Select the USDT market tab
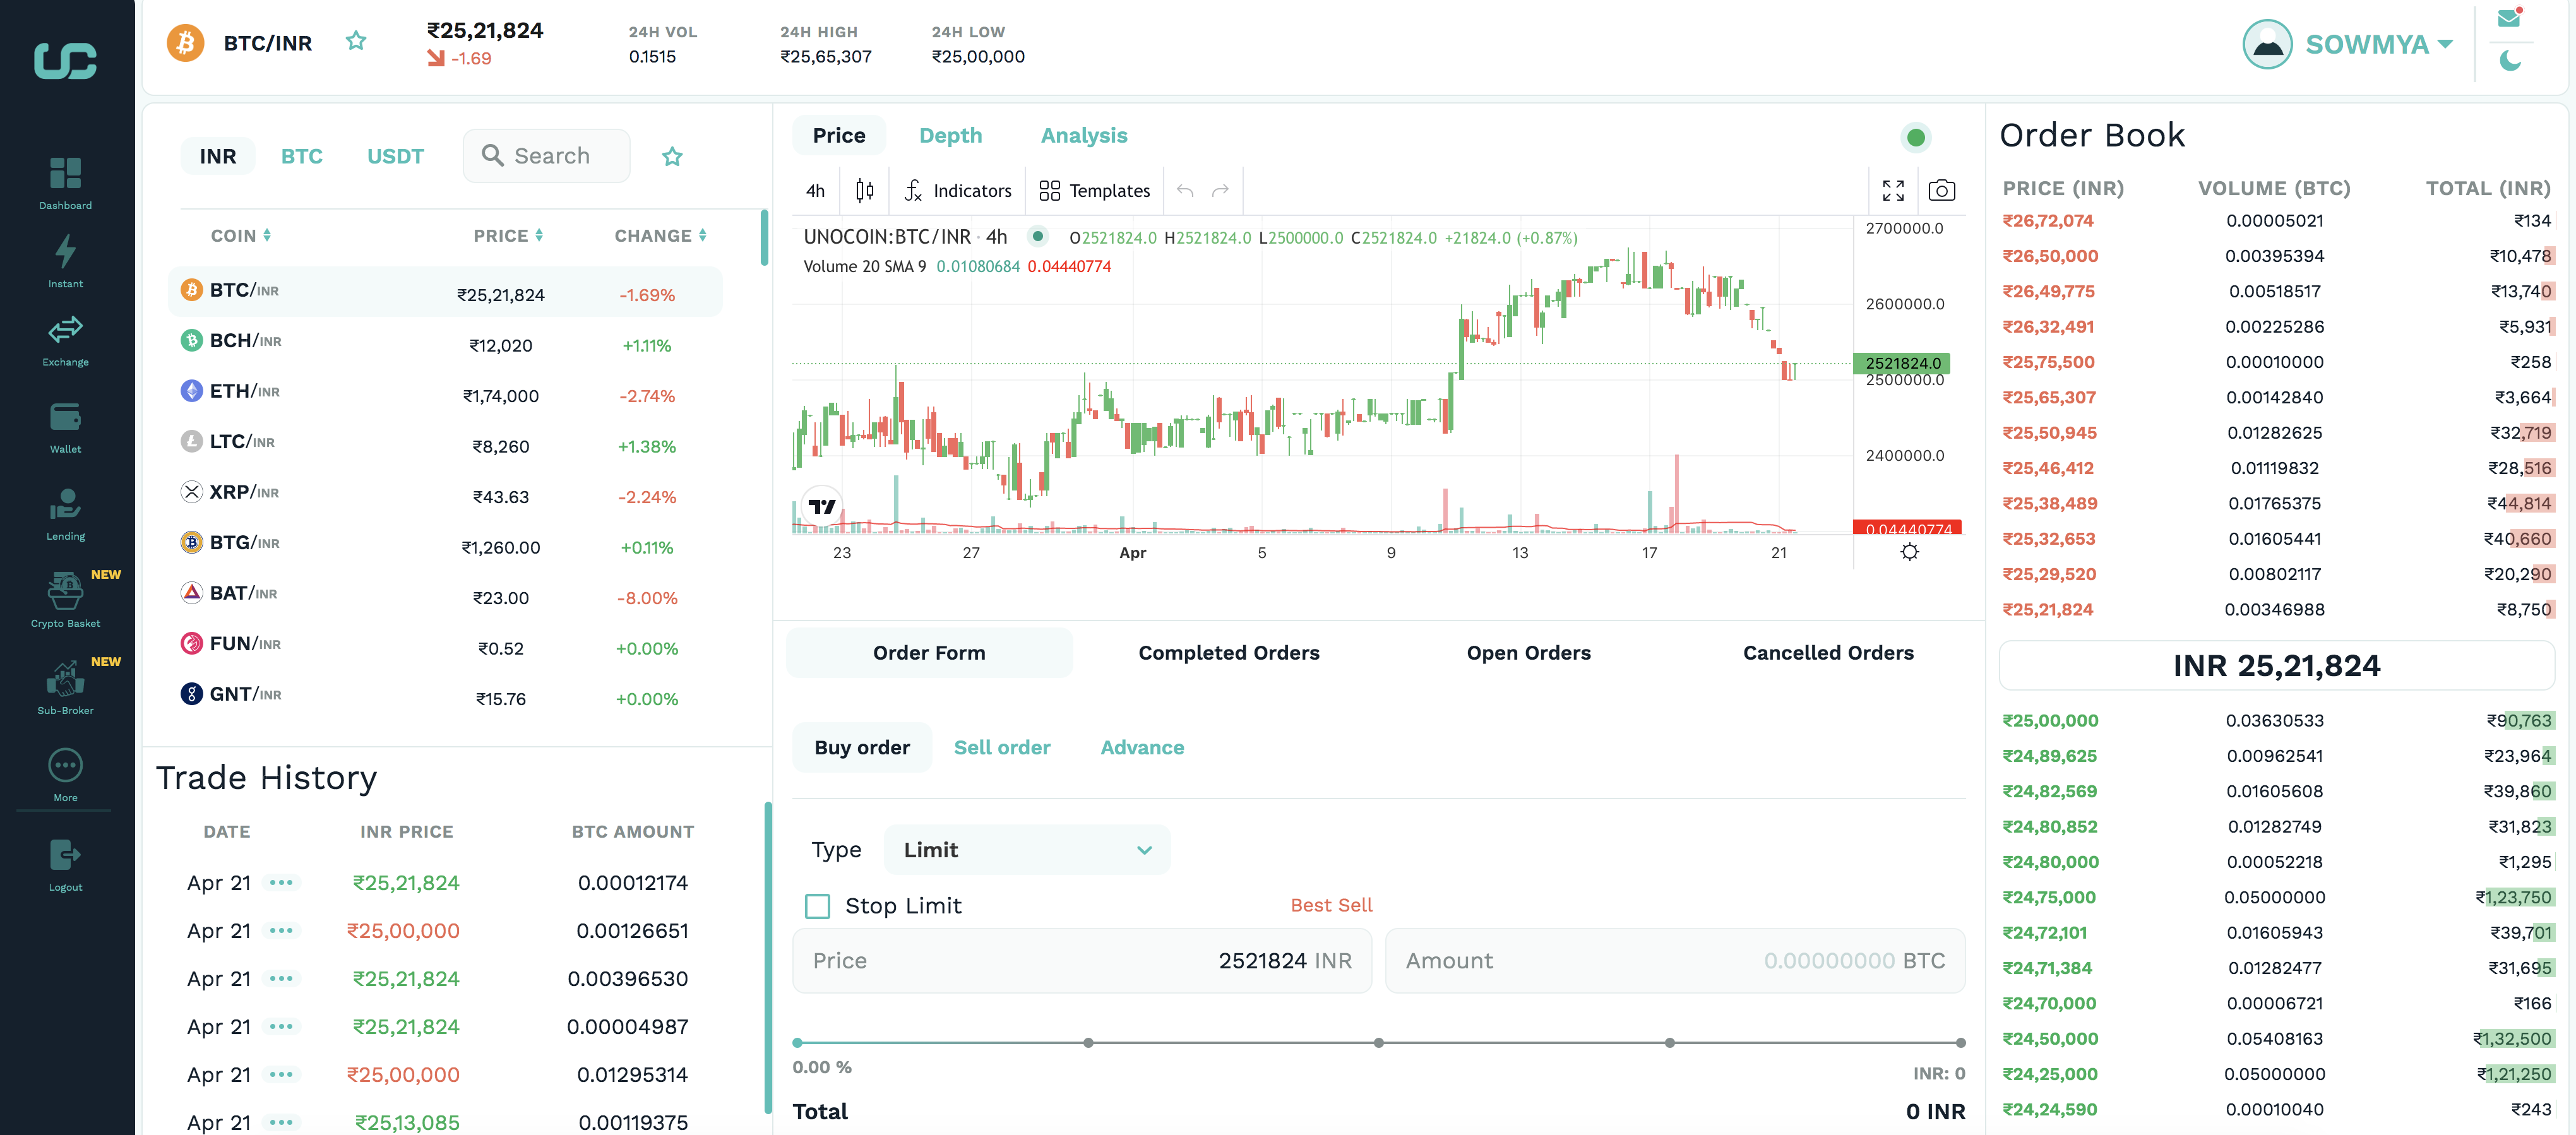2576x1135 pixels. click(x=395, y=156)
